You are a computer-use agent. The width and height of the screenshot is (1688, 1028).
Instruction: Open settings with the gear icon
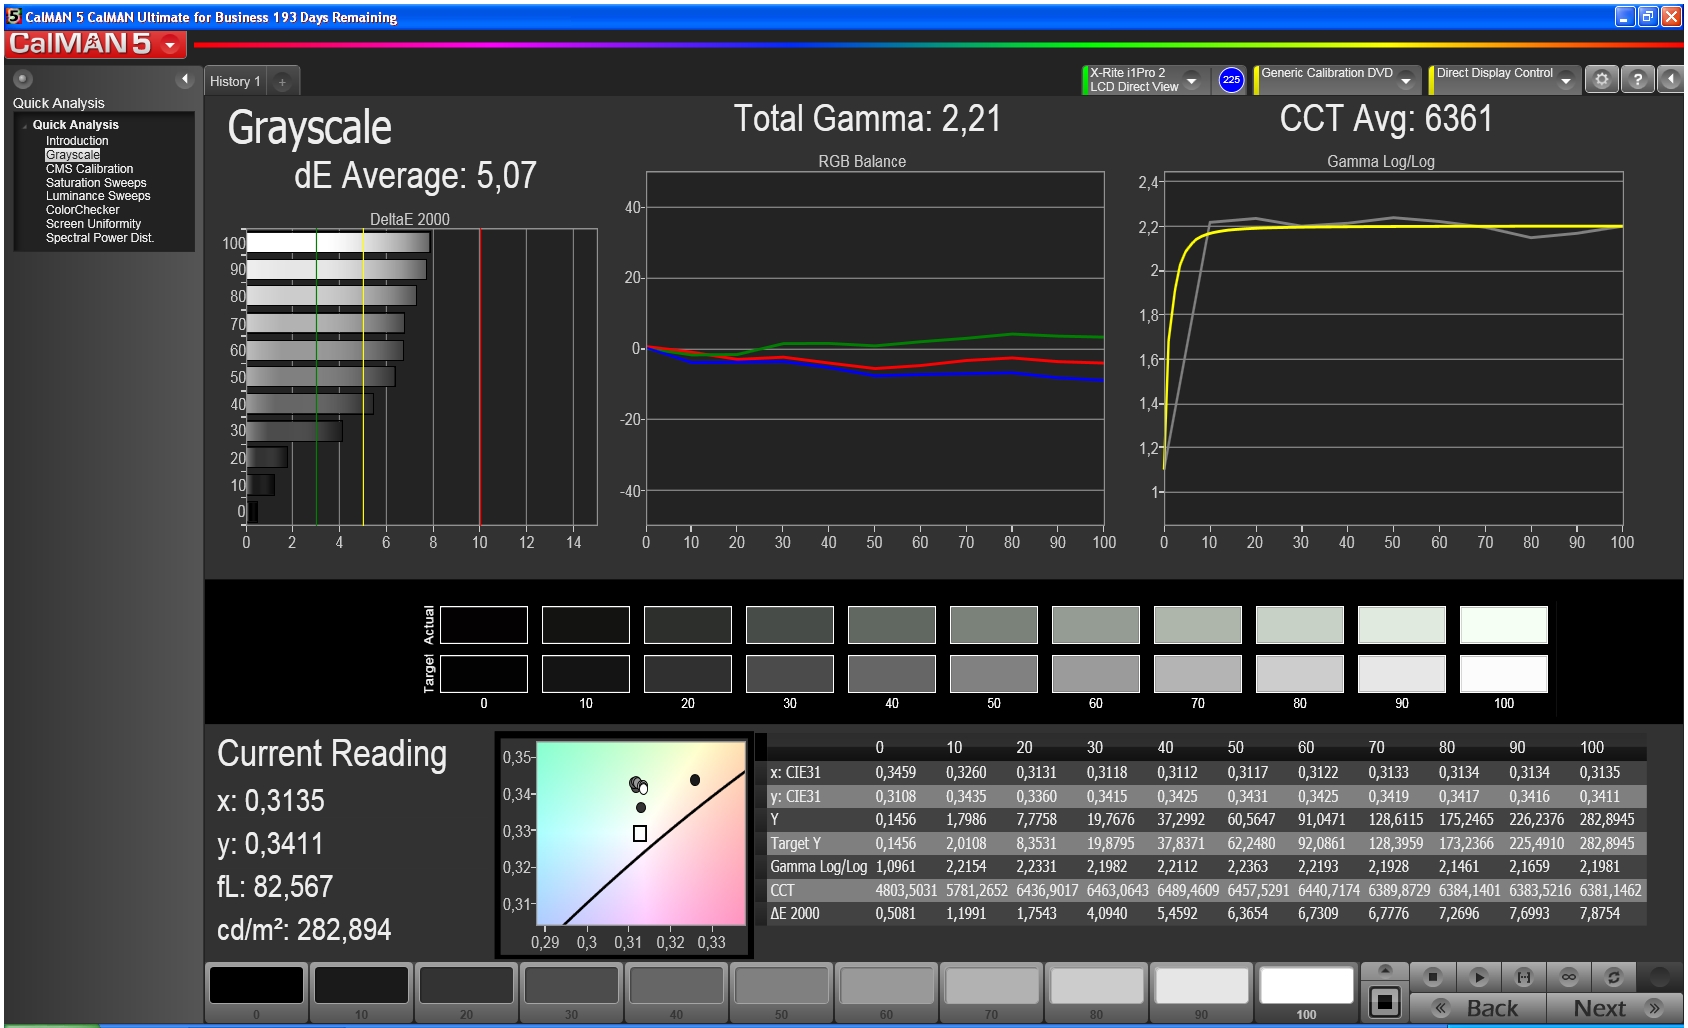pyautogui.click(x=1601, y=80)
